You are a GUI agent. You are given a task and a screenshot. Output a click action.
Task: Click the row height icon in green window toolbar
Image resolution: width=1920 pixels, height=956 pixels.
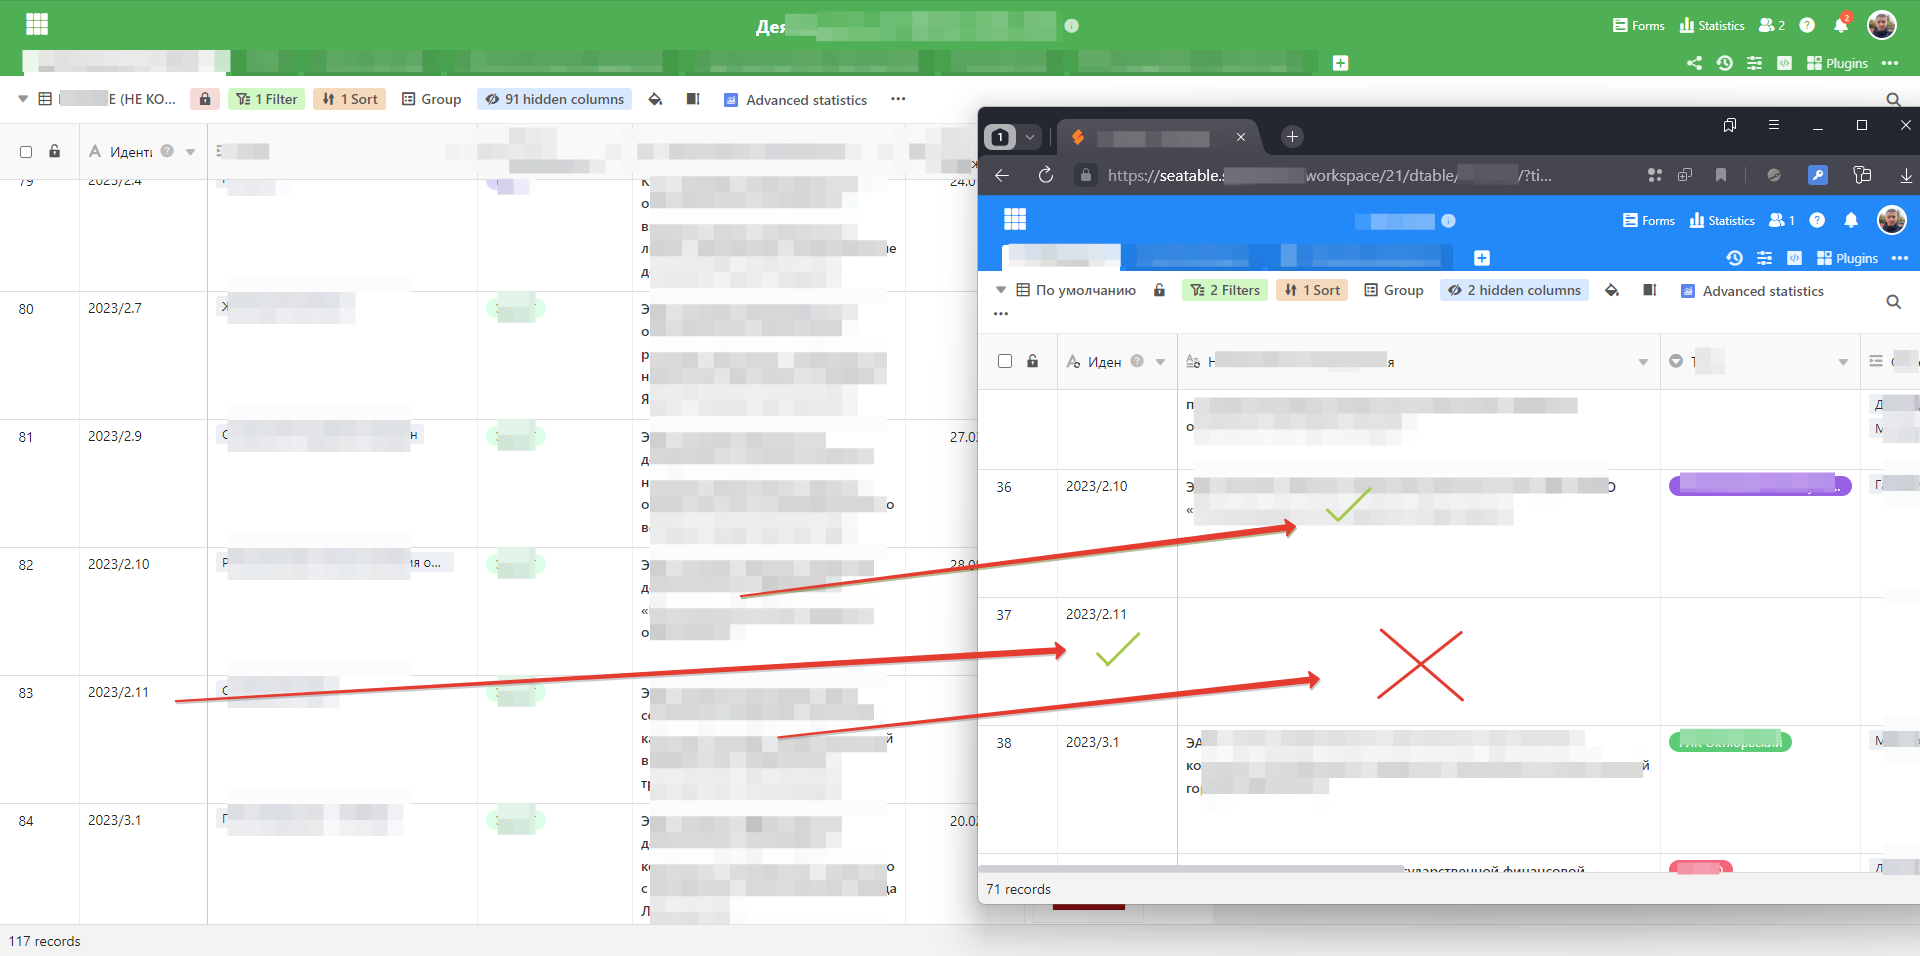[x=693, y=99]
